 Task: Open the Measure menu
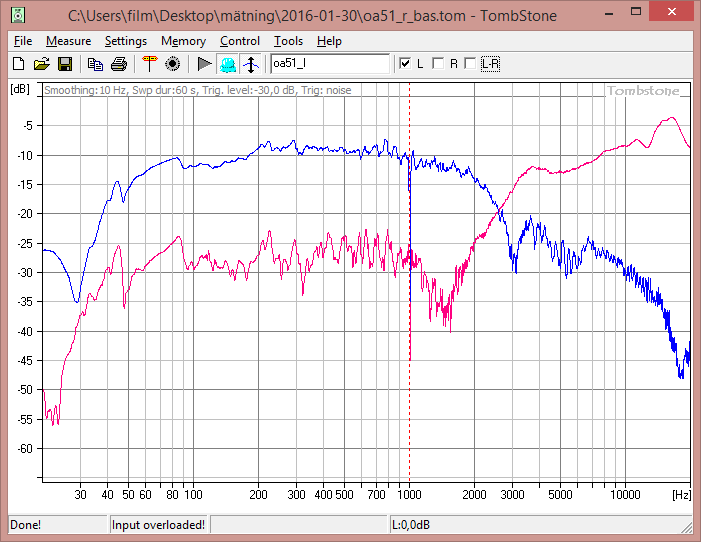pyautogui.click(x=68, y=41)
